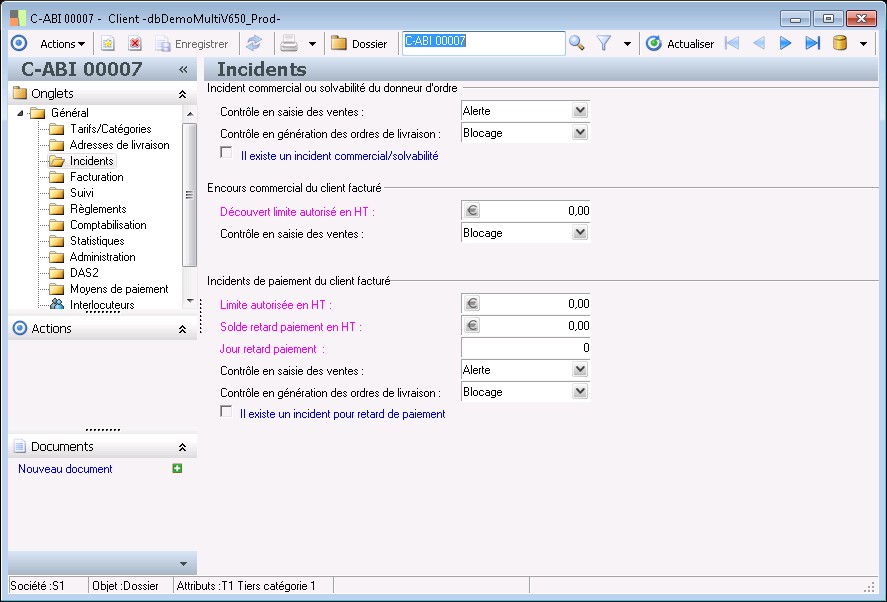Image resolution: width=887 pixels, height=602 pixels.
Task: Collapse the Actions sidebar section
Action: [182, 329]
